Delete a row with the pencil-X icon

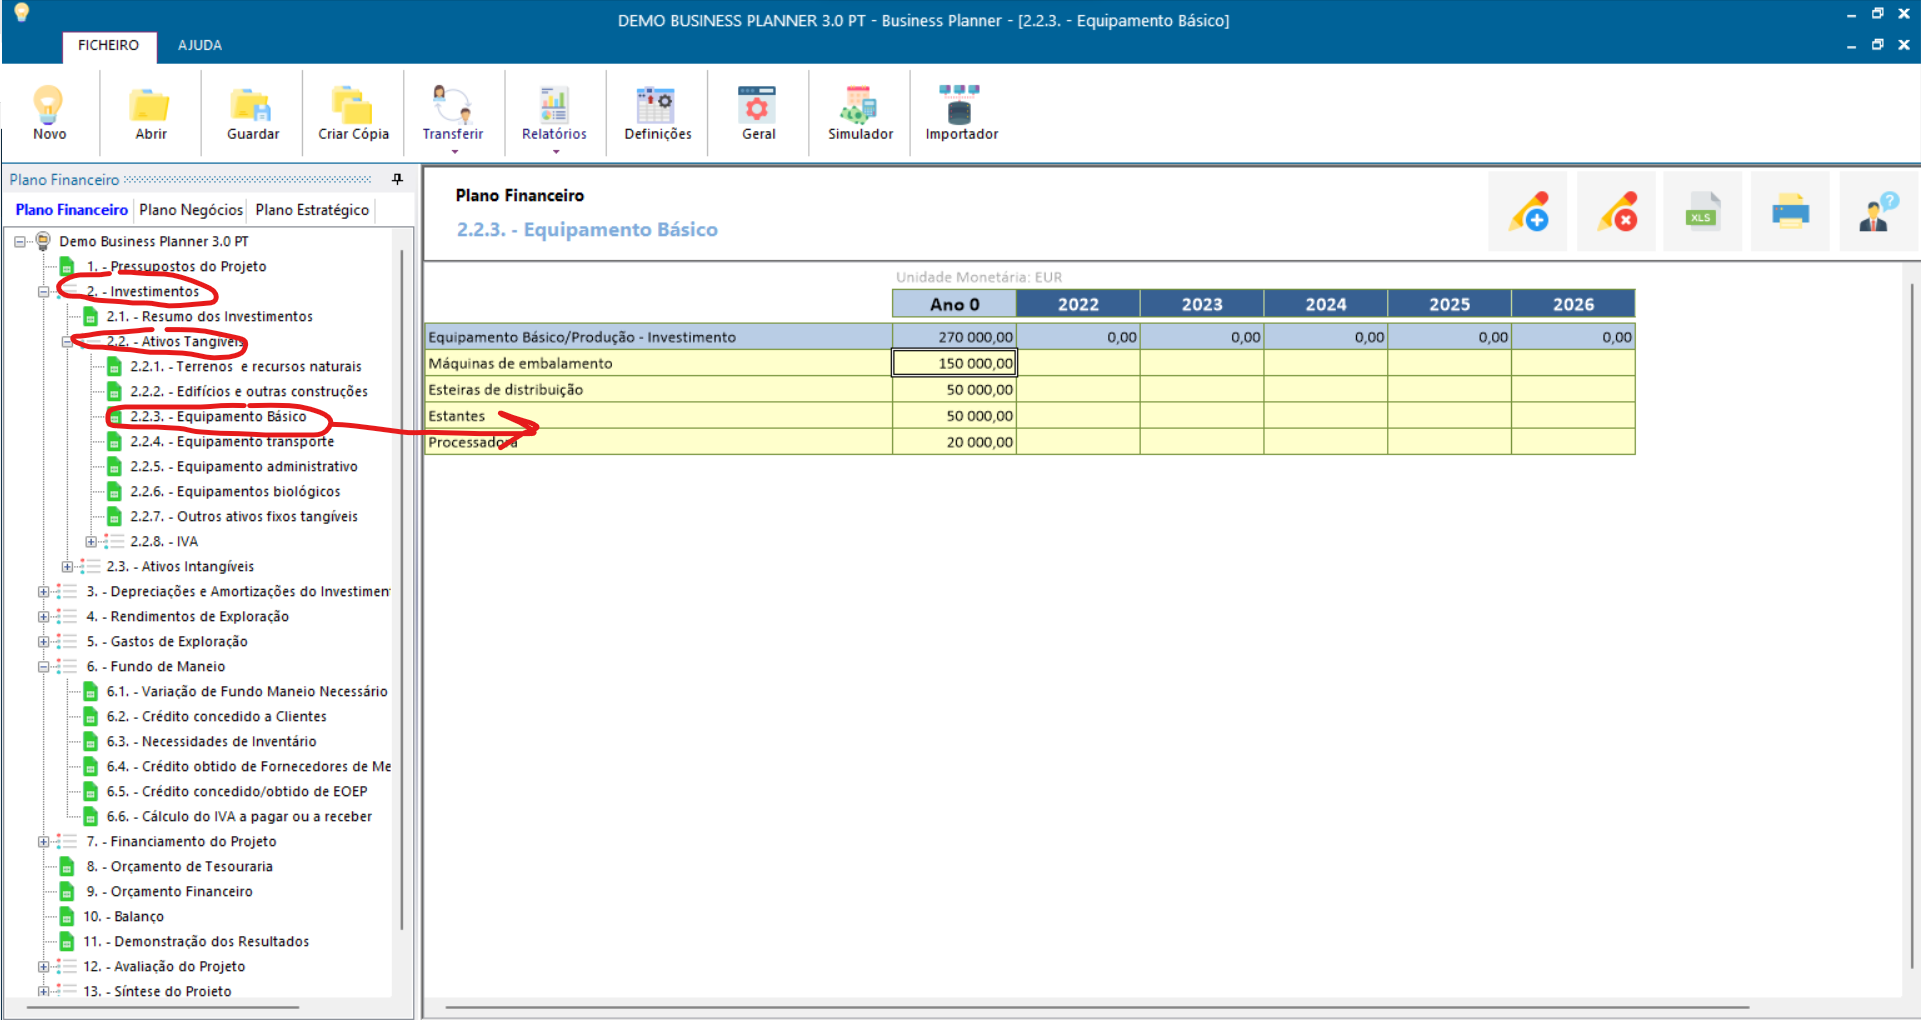[x=1617, y=211]
